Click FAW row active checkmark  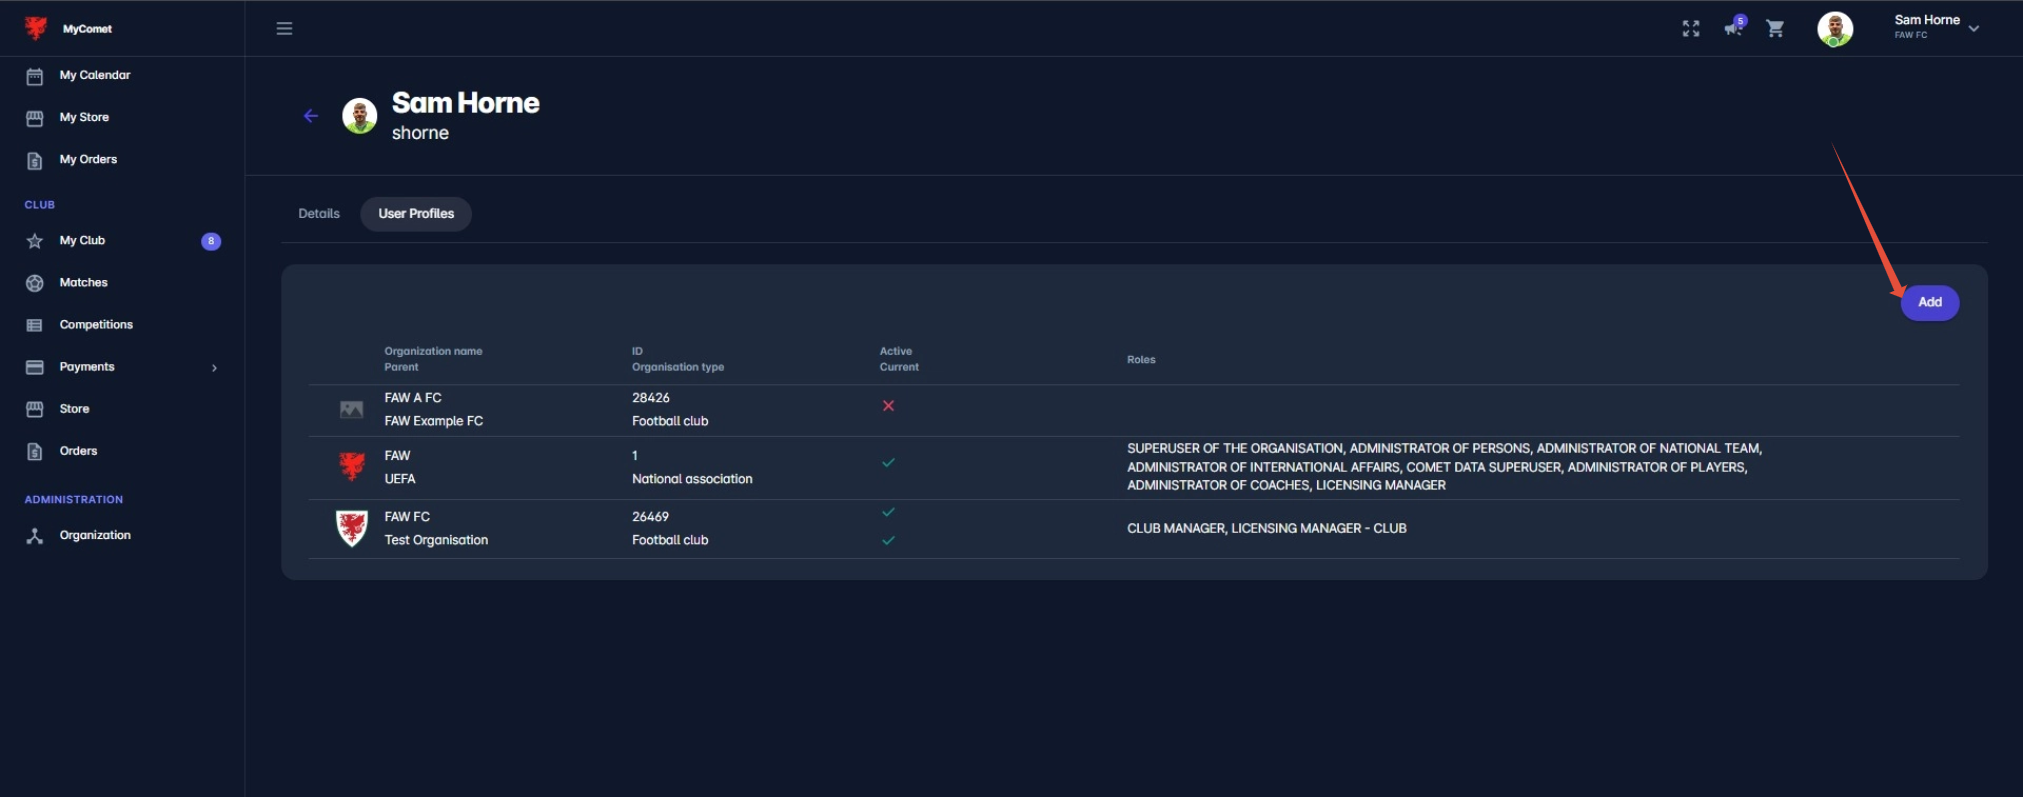click(888, 463)
